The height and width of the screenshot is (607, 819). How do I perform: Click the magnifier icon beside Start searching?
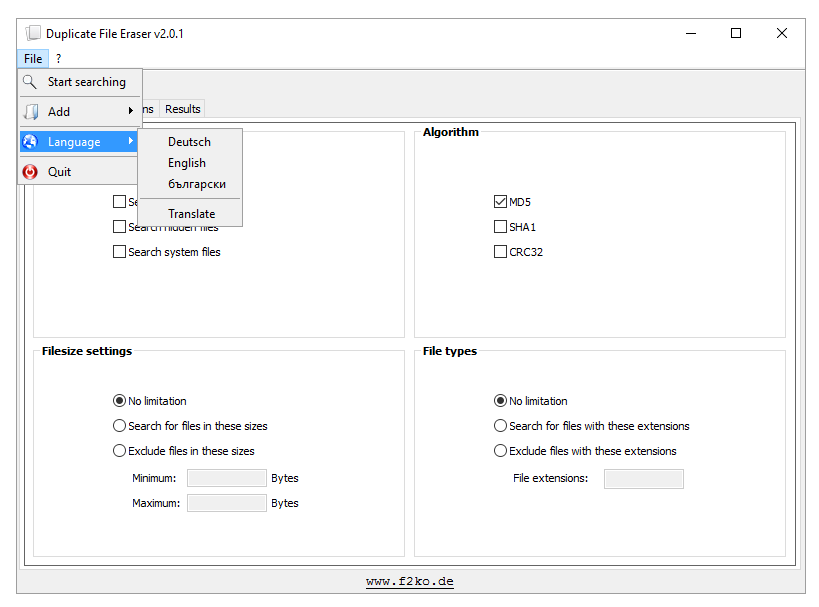click(x=30, y=82)
